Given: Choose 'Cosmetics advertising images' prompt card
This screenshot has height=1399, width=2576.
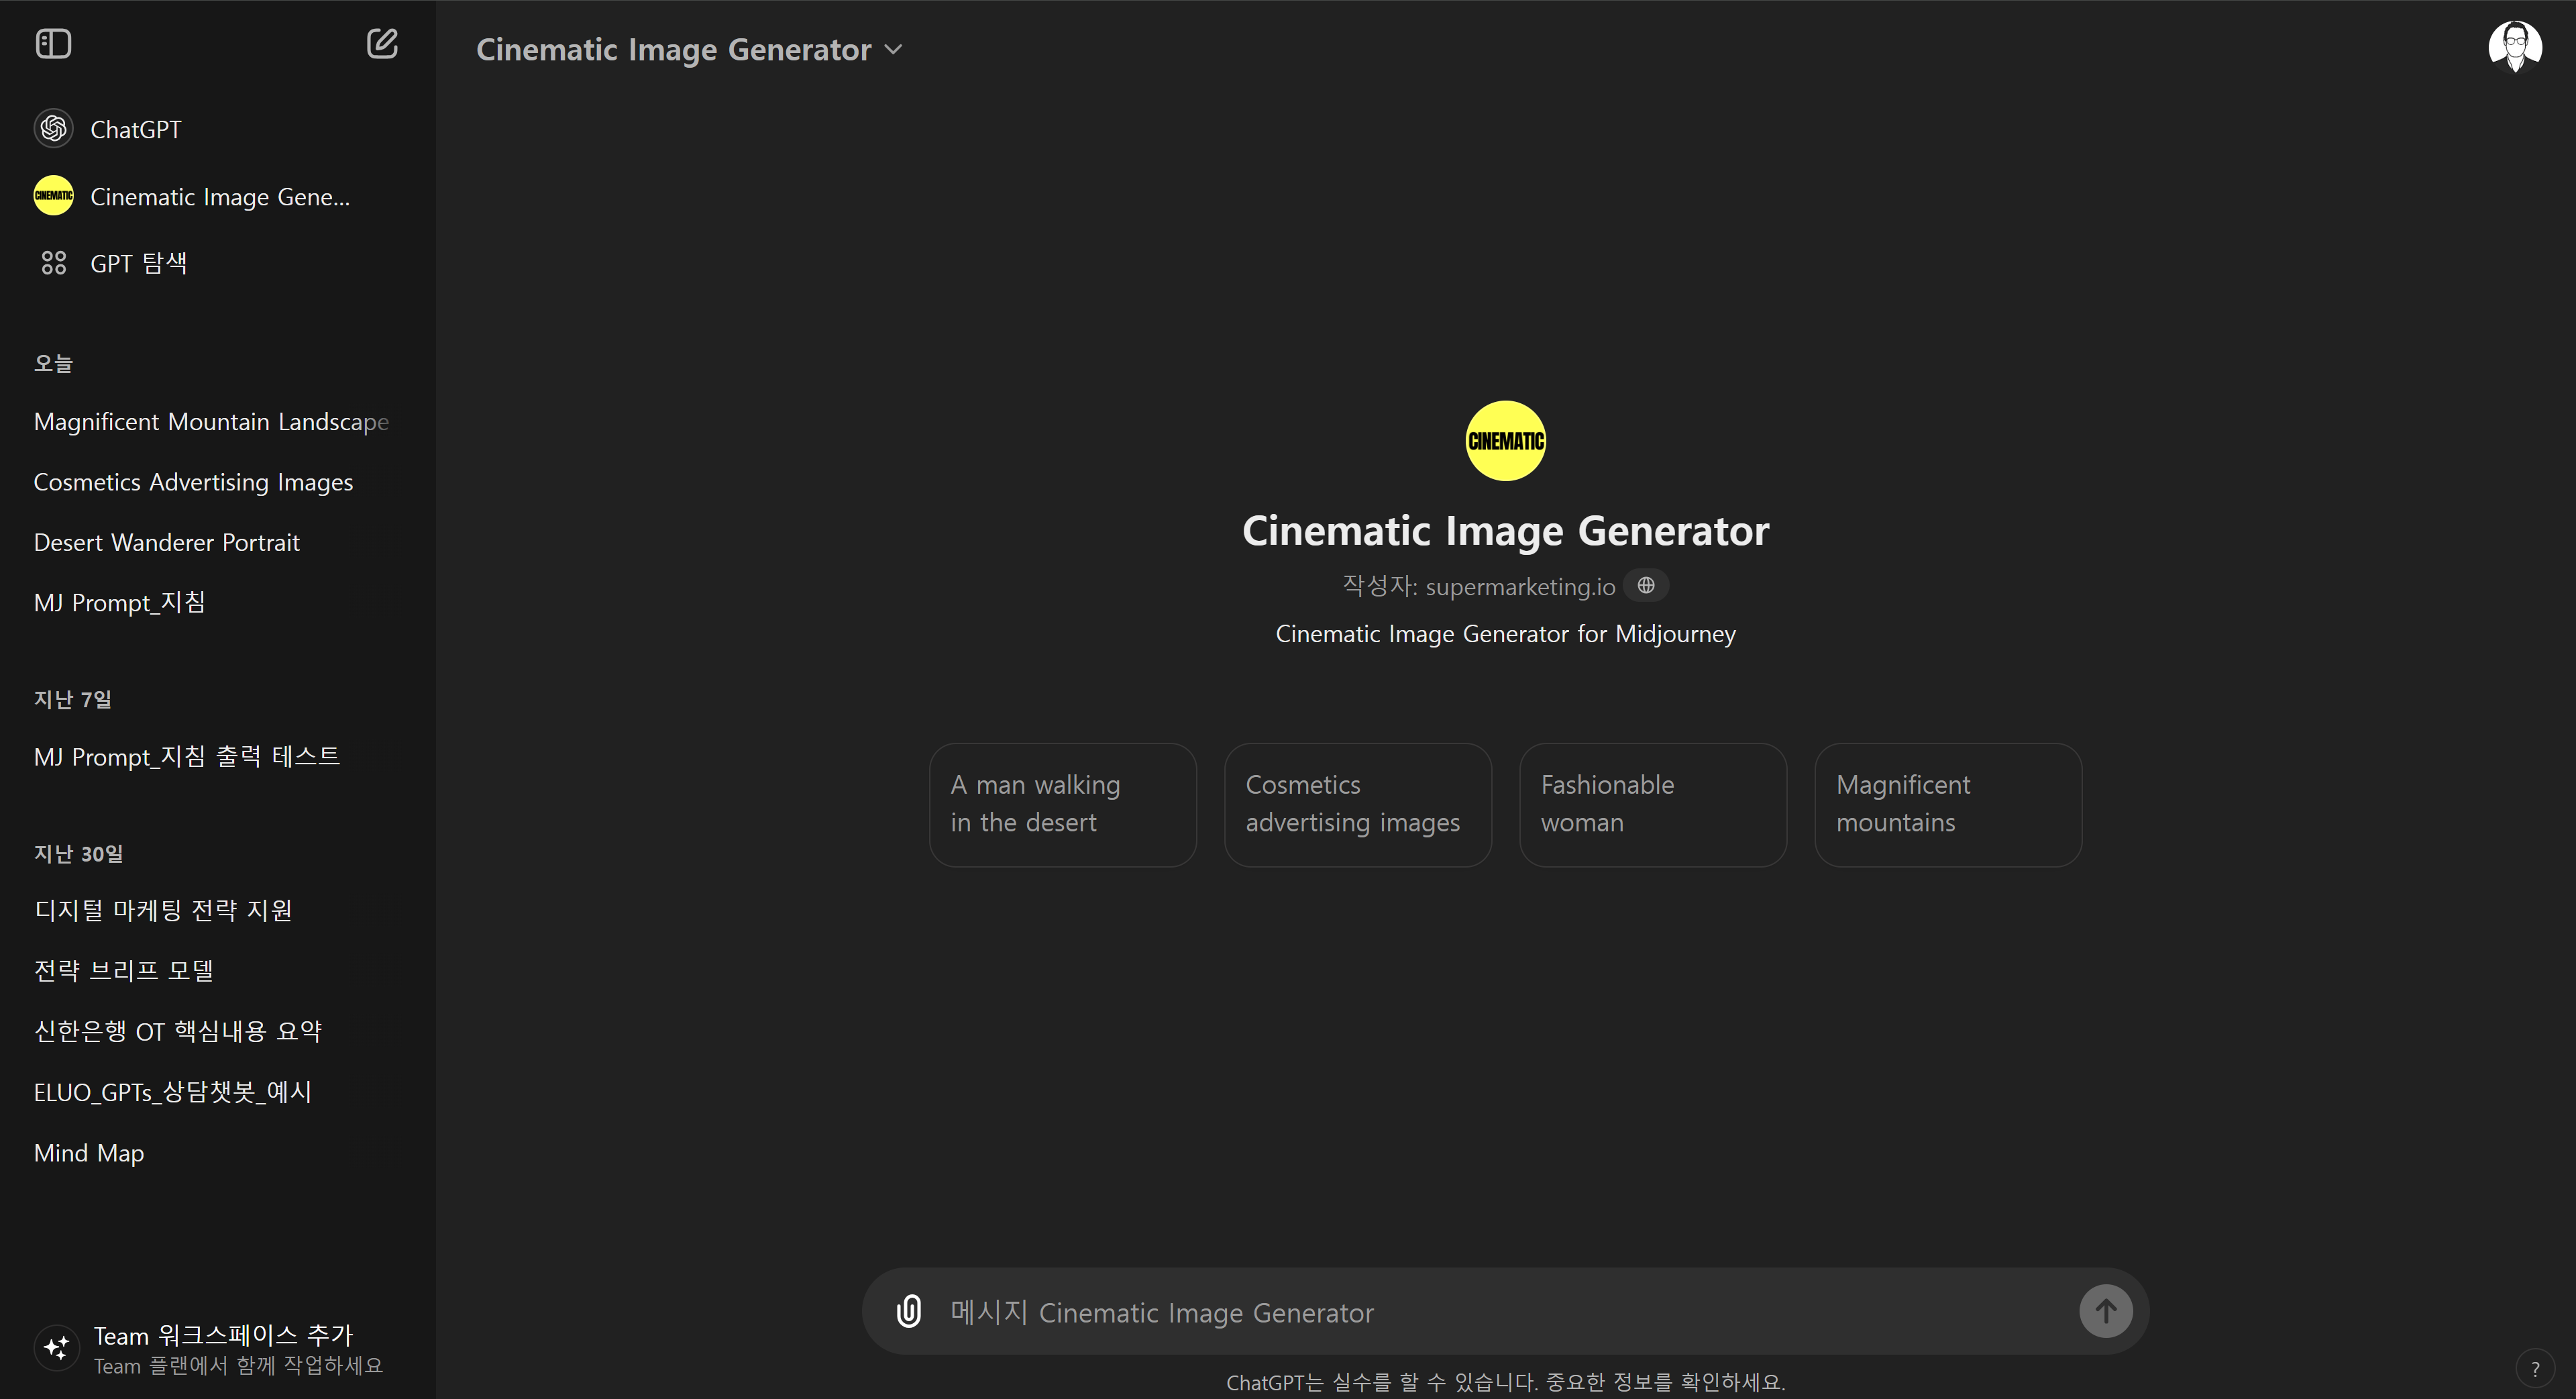Looking at the screenshot, I should (x=1357, y=804).
